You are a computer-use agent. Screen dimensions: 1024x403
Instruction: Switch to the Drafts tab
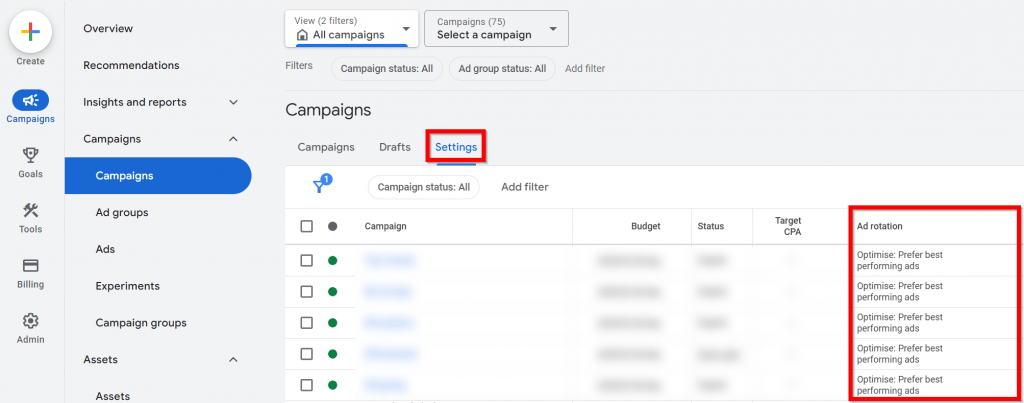pyautogui.click(x=395, y=147)
